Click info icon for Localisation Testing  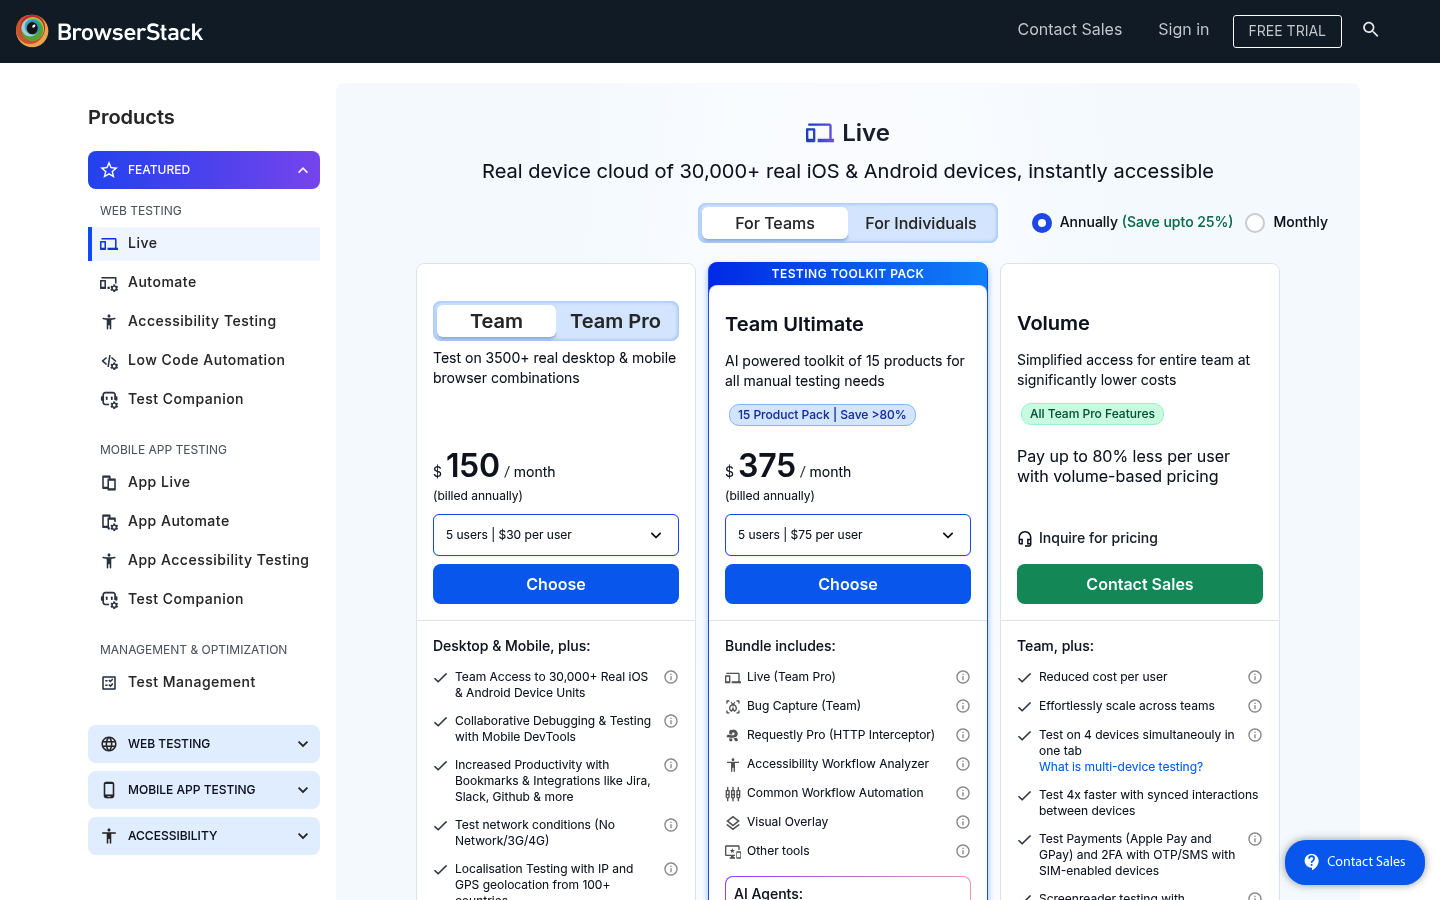pyautogui.click(x=671, y=869)
